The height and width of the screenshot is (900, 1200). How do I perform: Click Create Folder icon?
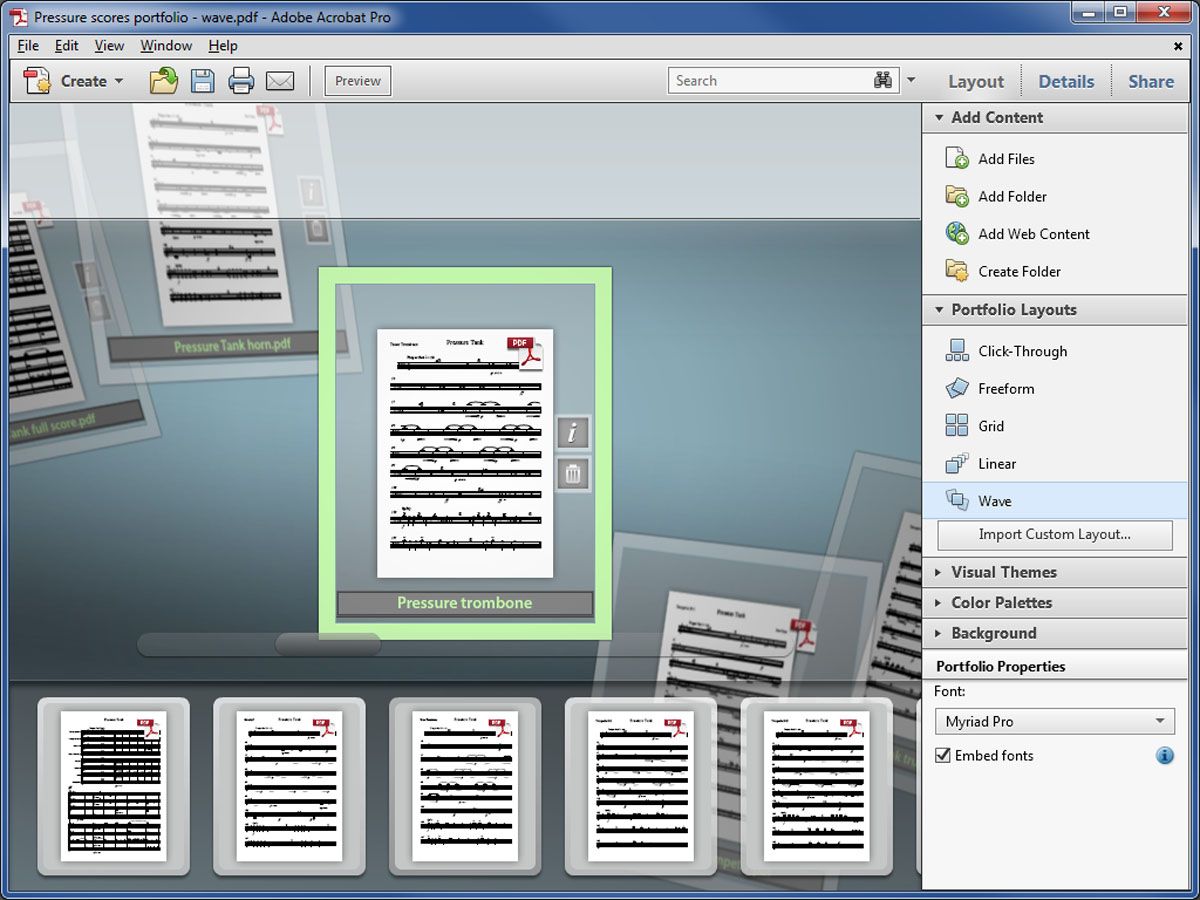[x=957, y=271]
